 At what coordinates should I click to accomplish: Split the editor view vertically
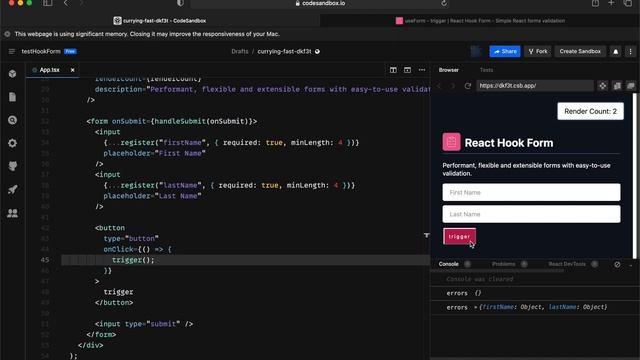click(x=393, y=70)
